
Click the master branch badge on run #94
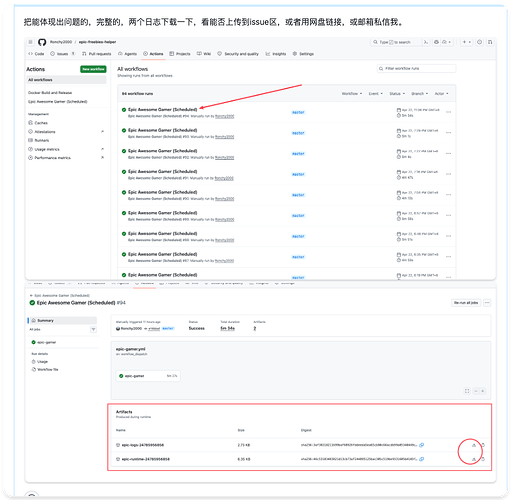point(298,112)
